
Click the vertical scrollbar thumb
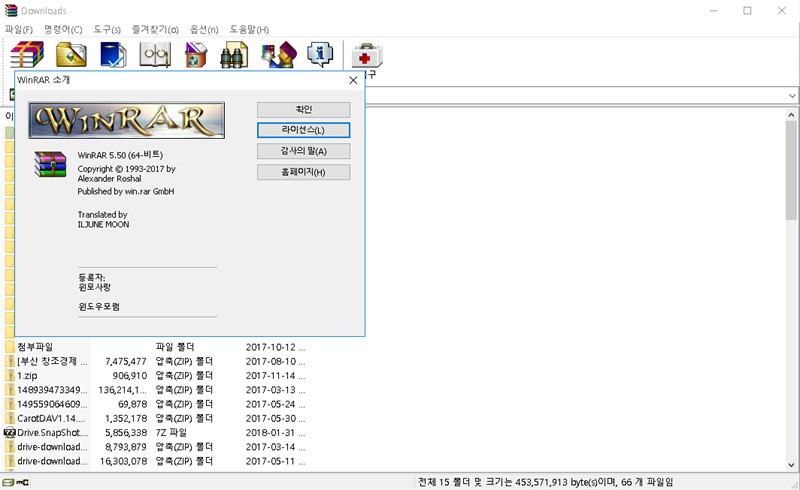[x=791, y=171]
